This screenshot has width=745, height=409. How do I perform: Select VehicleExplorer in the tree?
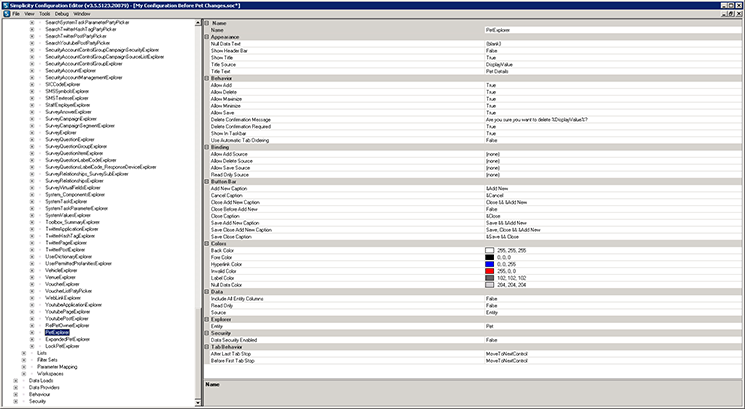(61, 271)
